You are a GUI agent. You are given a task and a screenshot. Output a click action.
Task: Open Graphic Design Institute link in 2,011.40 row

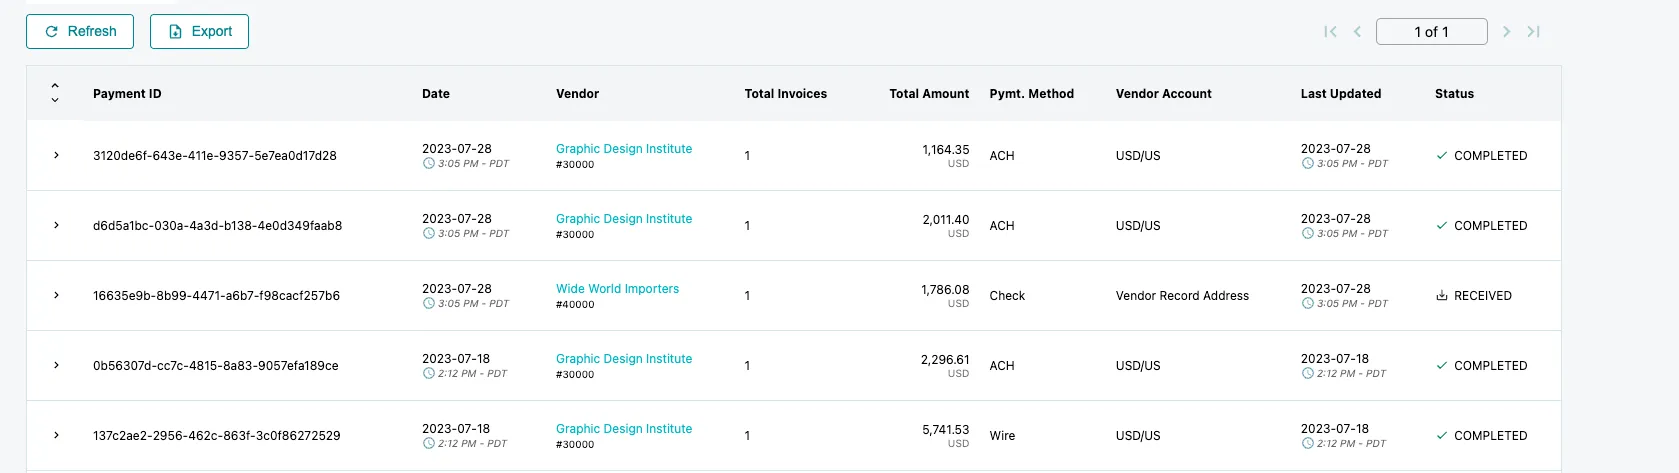click(x=624, y=219)
